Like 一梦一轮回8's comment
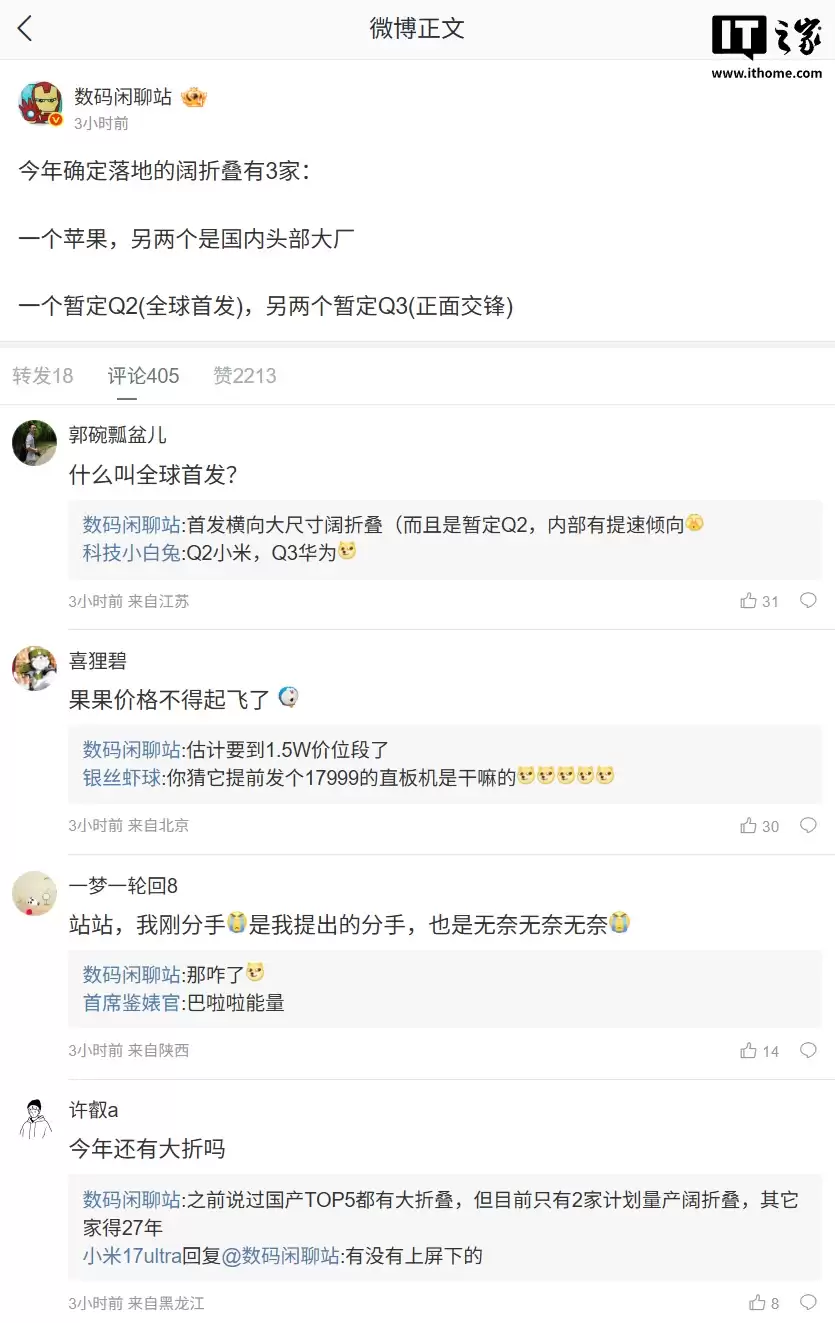 click(748, 1051)
